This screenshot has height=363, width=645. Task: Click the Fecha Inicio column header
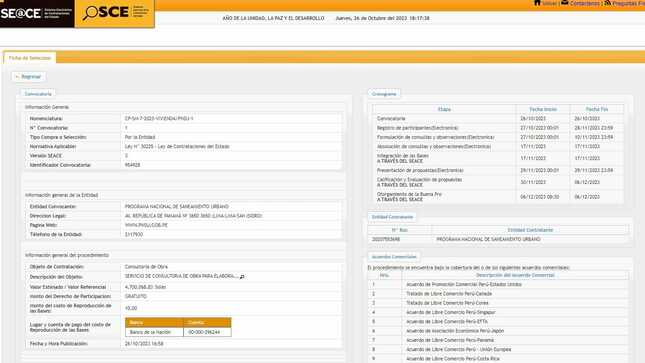click(x=543, y=109)
